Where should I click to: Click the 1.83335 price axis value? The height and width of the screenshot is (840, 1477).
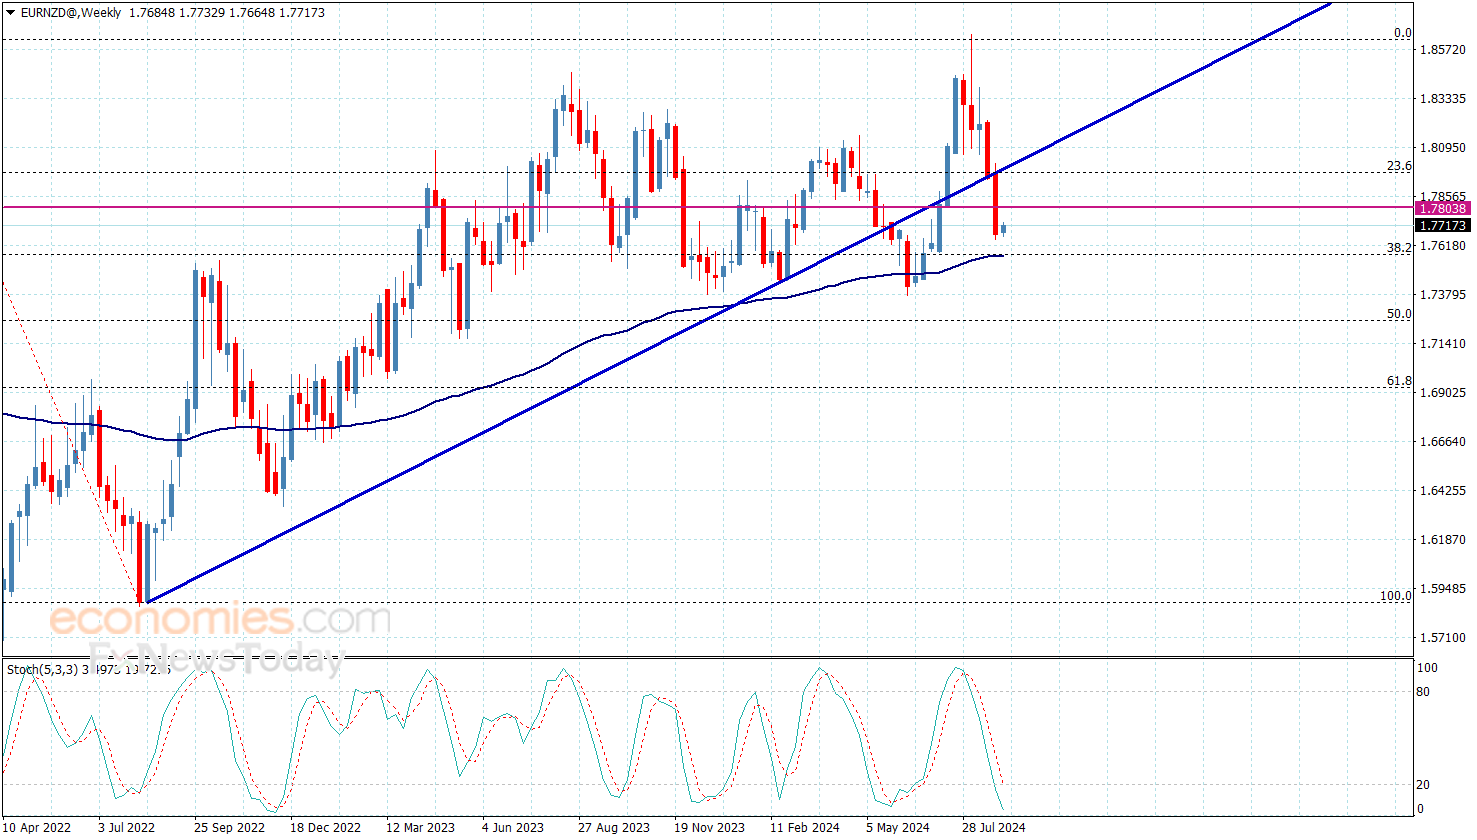coord(1443,99)
